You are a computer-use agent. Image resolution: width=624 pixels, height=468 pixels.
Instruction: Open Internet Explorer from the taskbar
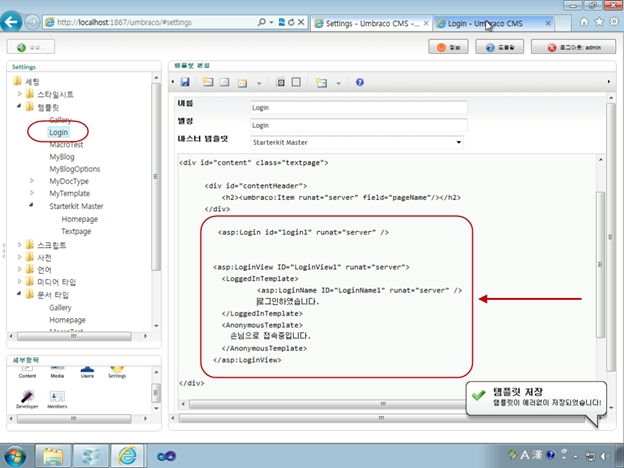pyautogui.click(x=127, y=456)
